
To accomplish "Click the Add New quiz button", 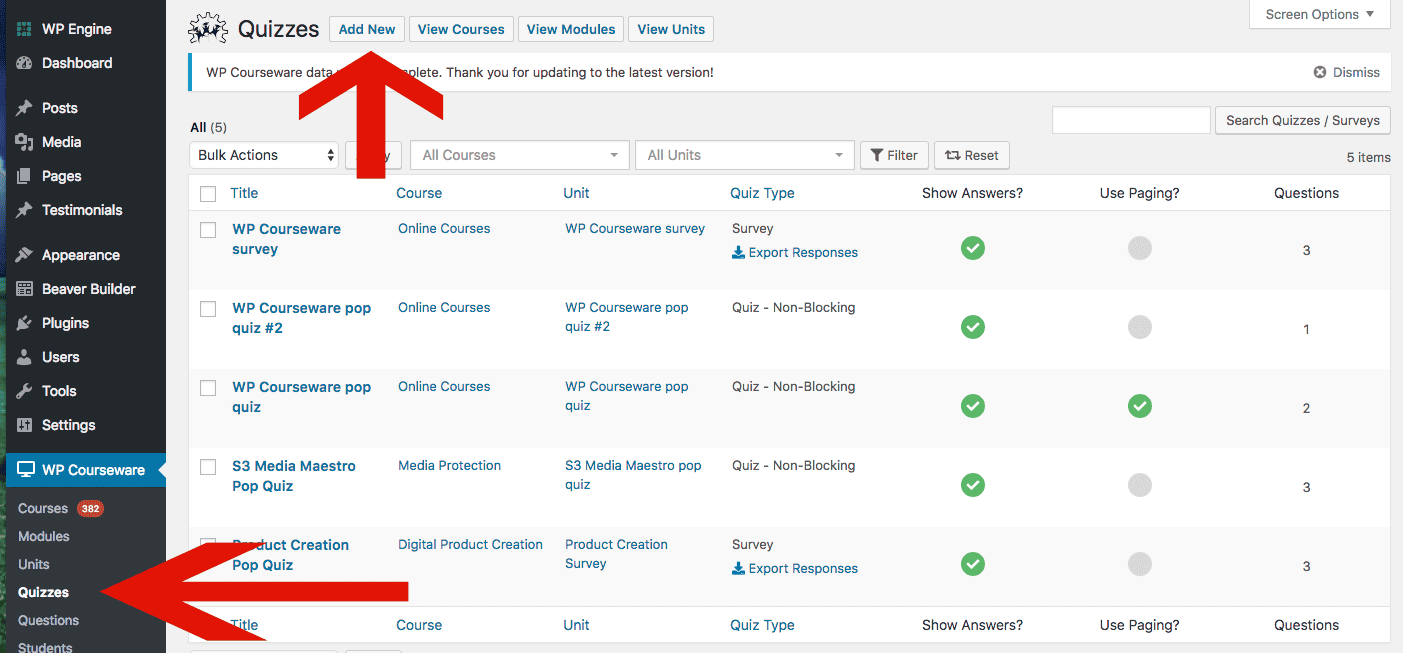I will [367, 29].
